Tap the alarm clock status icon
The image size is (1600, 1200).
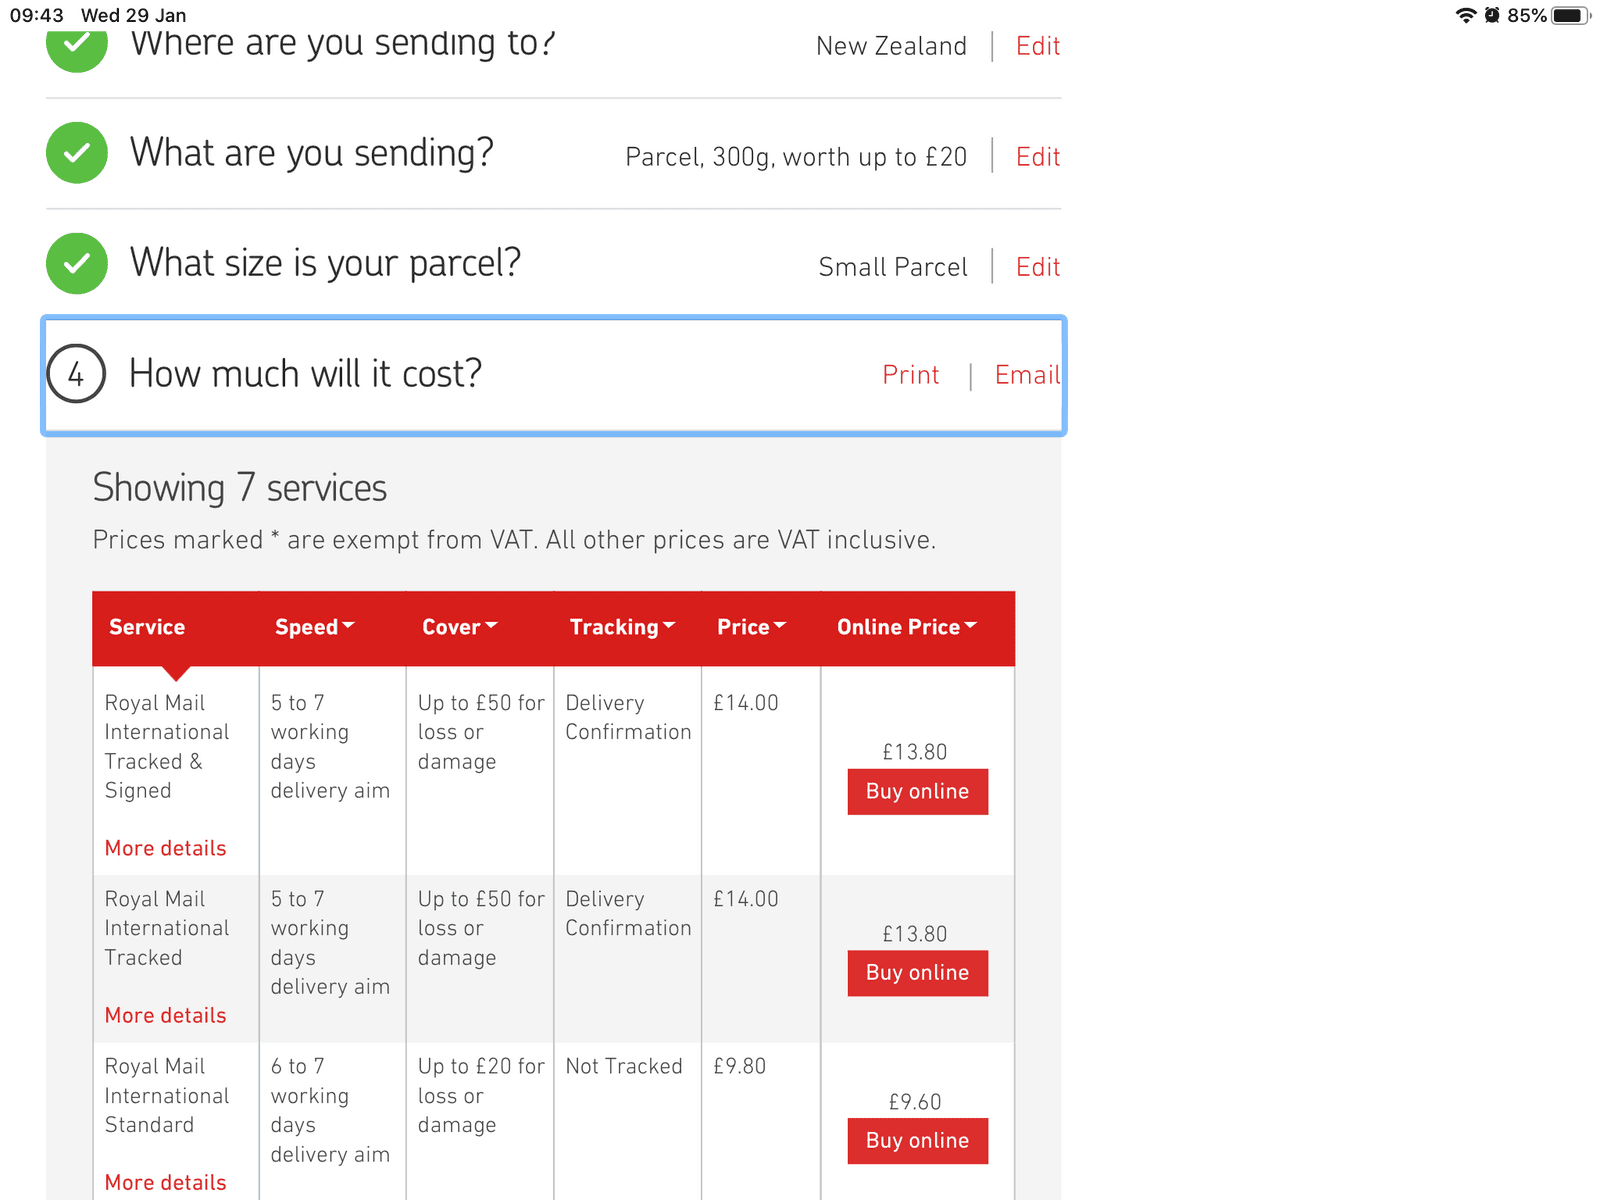[1492, 15]
